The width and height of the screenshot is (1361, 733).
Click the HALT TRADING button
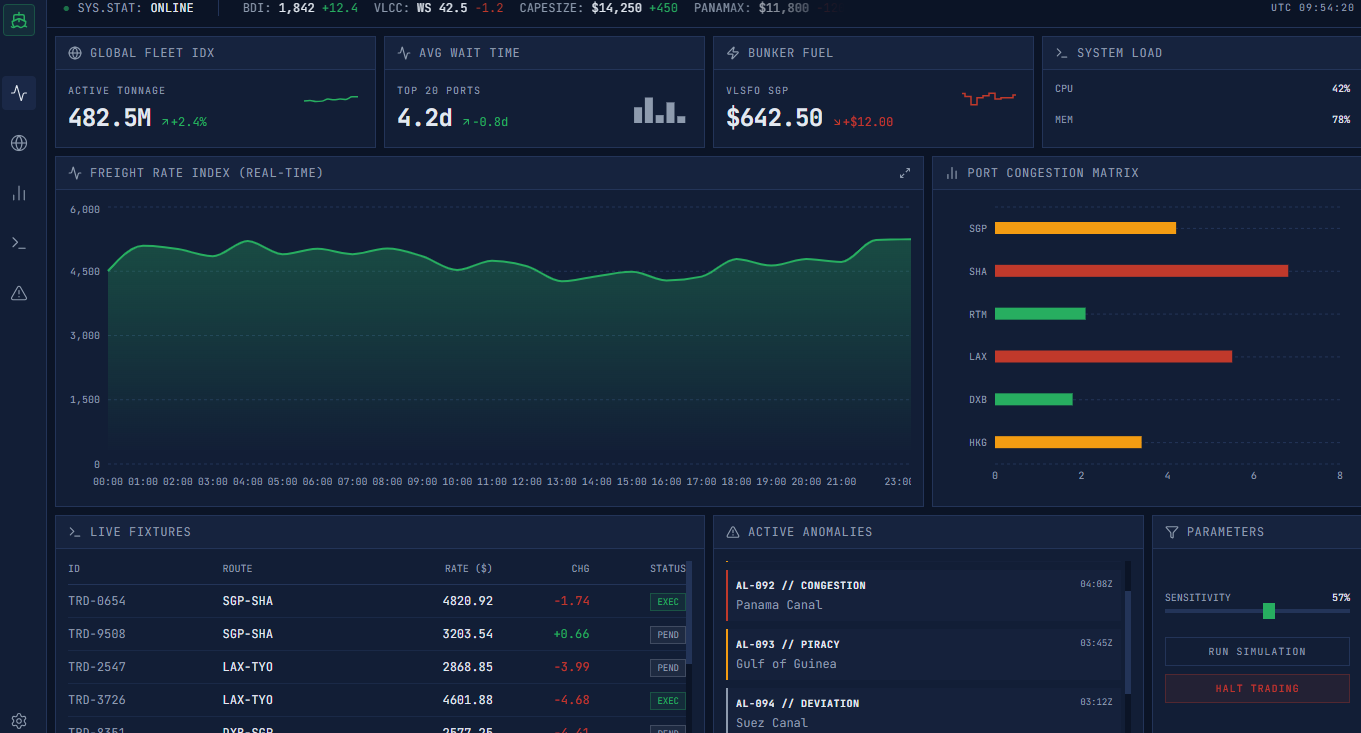1257,688
